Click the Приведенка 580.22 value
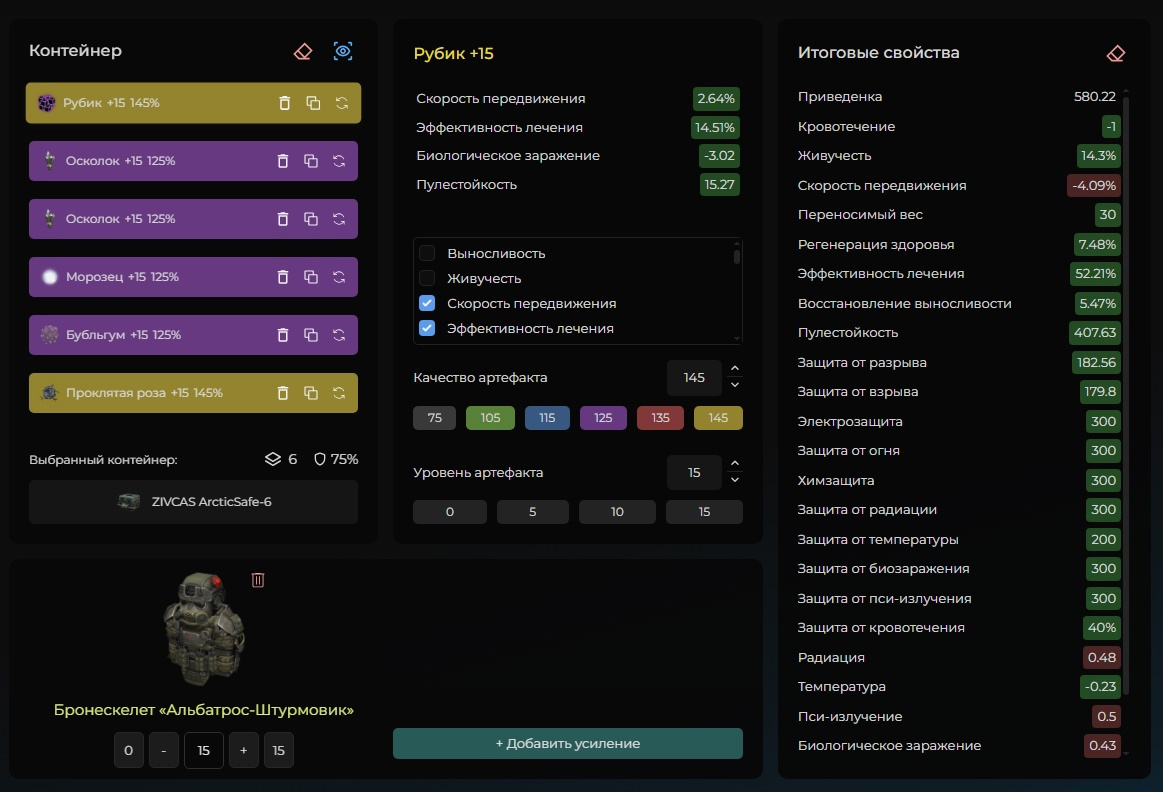Viewport: 1163px width, 792px height. pos(1095,96)
